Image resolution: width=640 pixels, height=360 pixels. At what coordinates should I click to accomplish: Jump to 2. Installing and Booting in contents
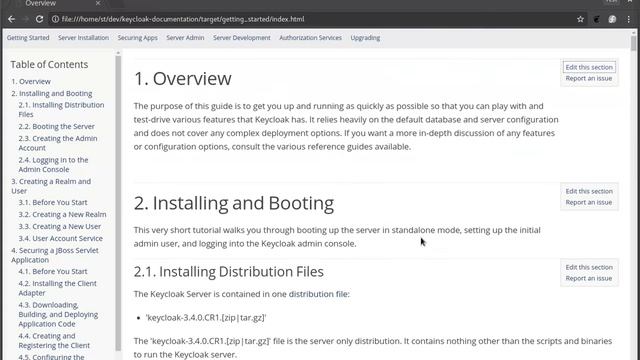pyautogui.click(x=52, y=93)
